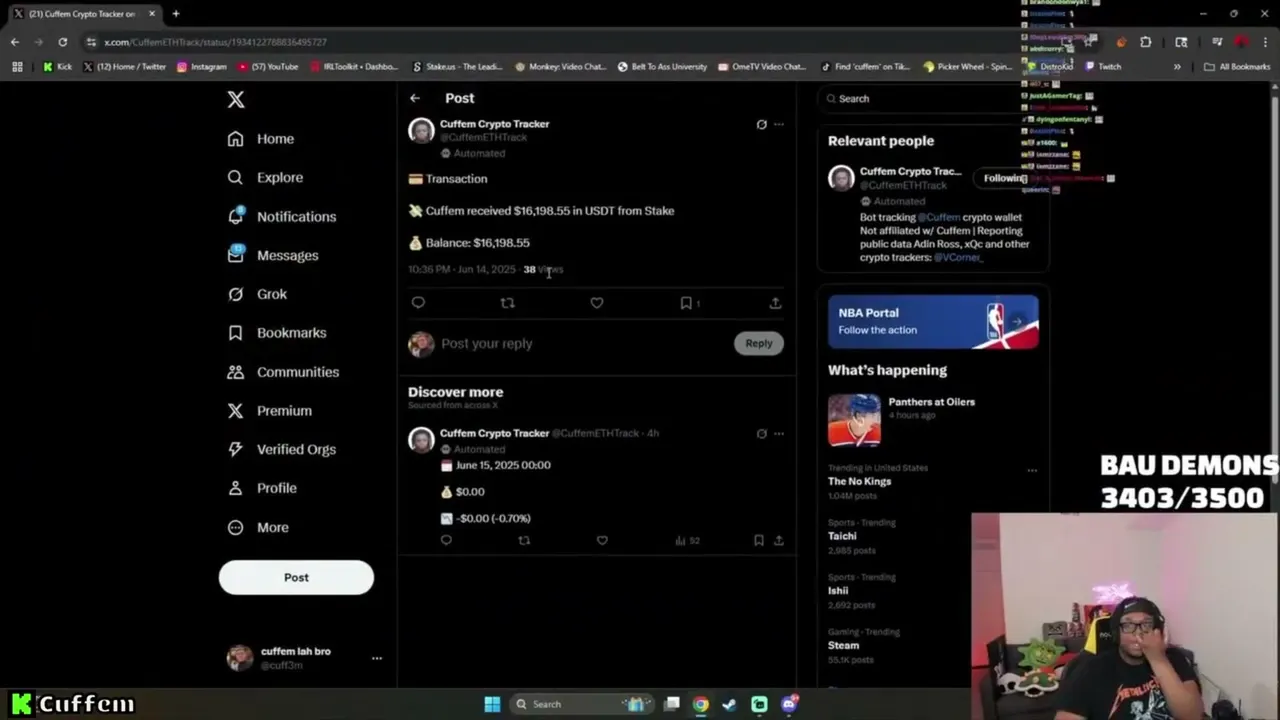Click the Grok icon on the main post
Image resolution: width=1280 pixels, height=720 pixels.
pos(762,125)
